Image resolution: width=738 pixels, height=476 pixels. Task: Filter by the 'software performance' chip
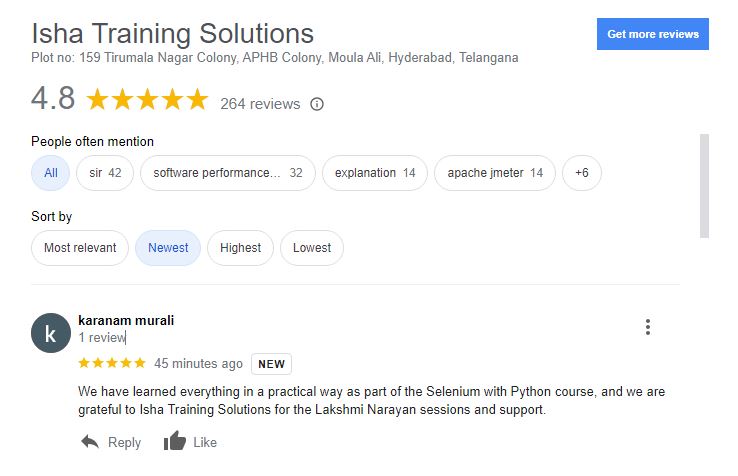[x=228, y=173]
